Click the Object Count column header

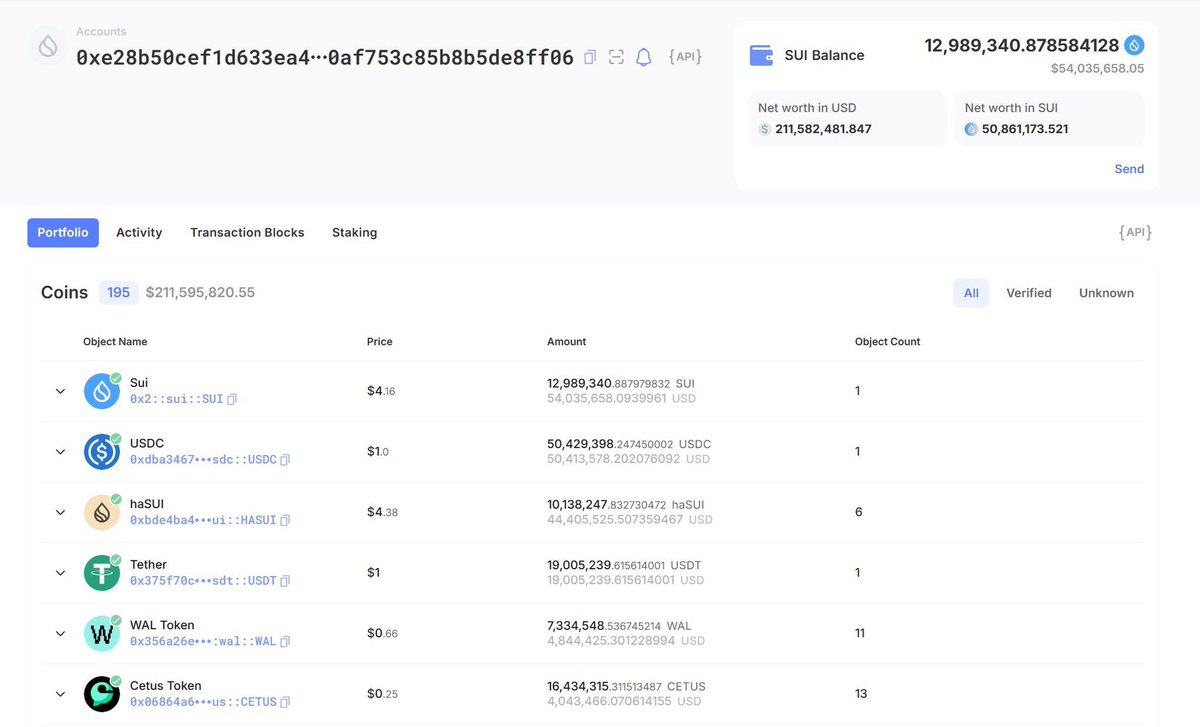point(888,342)
